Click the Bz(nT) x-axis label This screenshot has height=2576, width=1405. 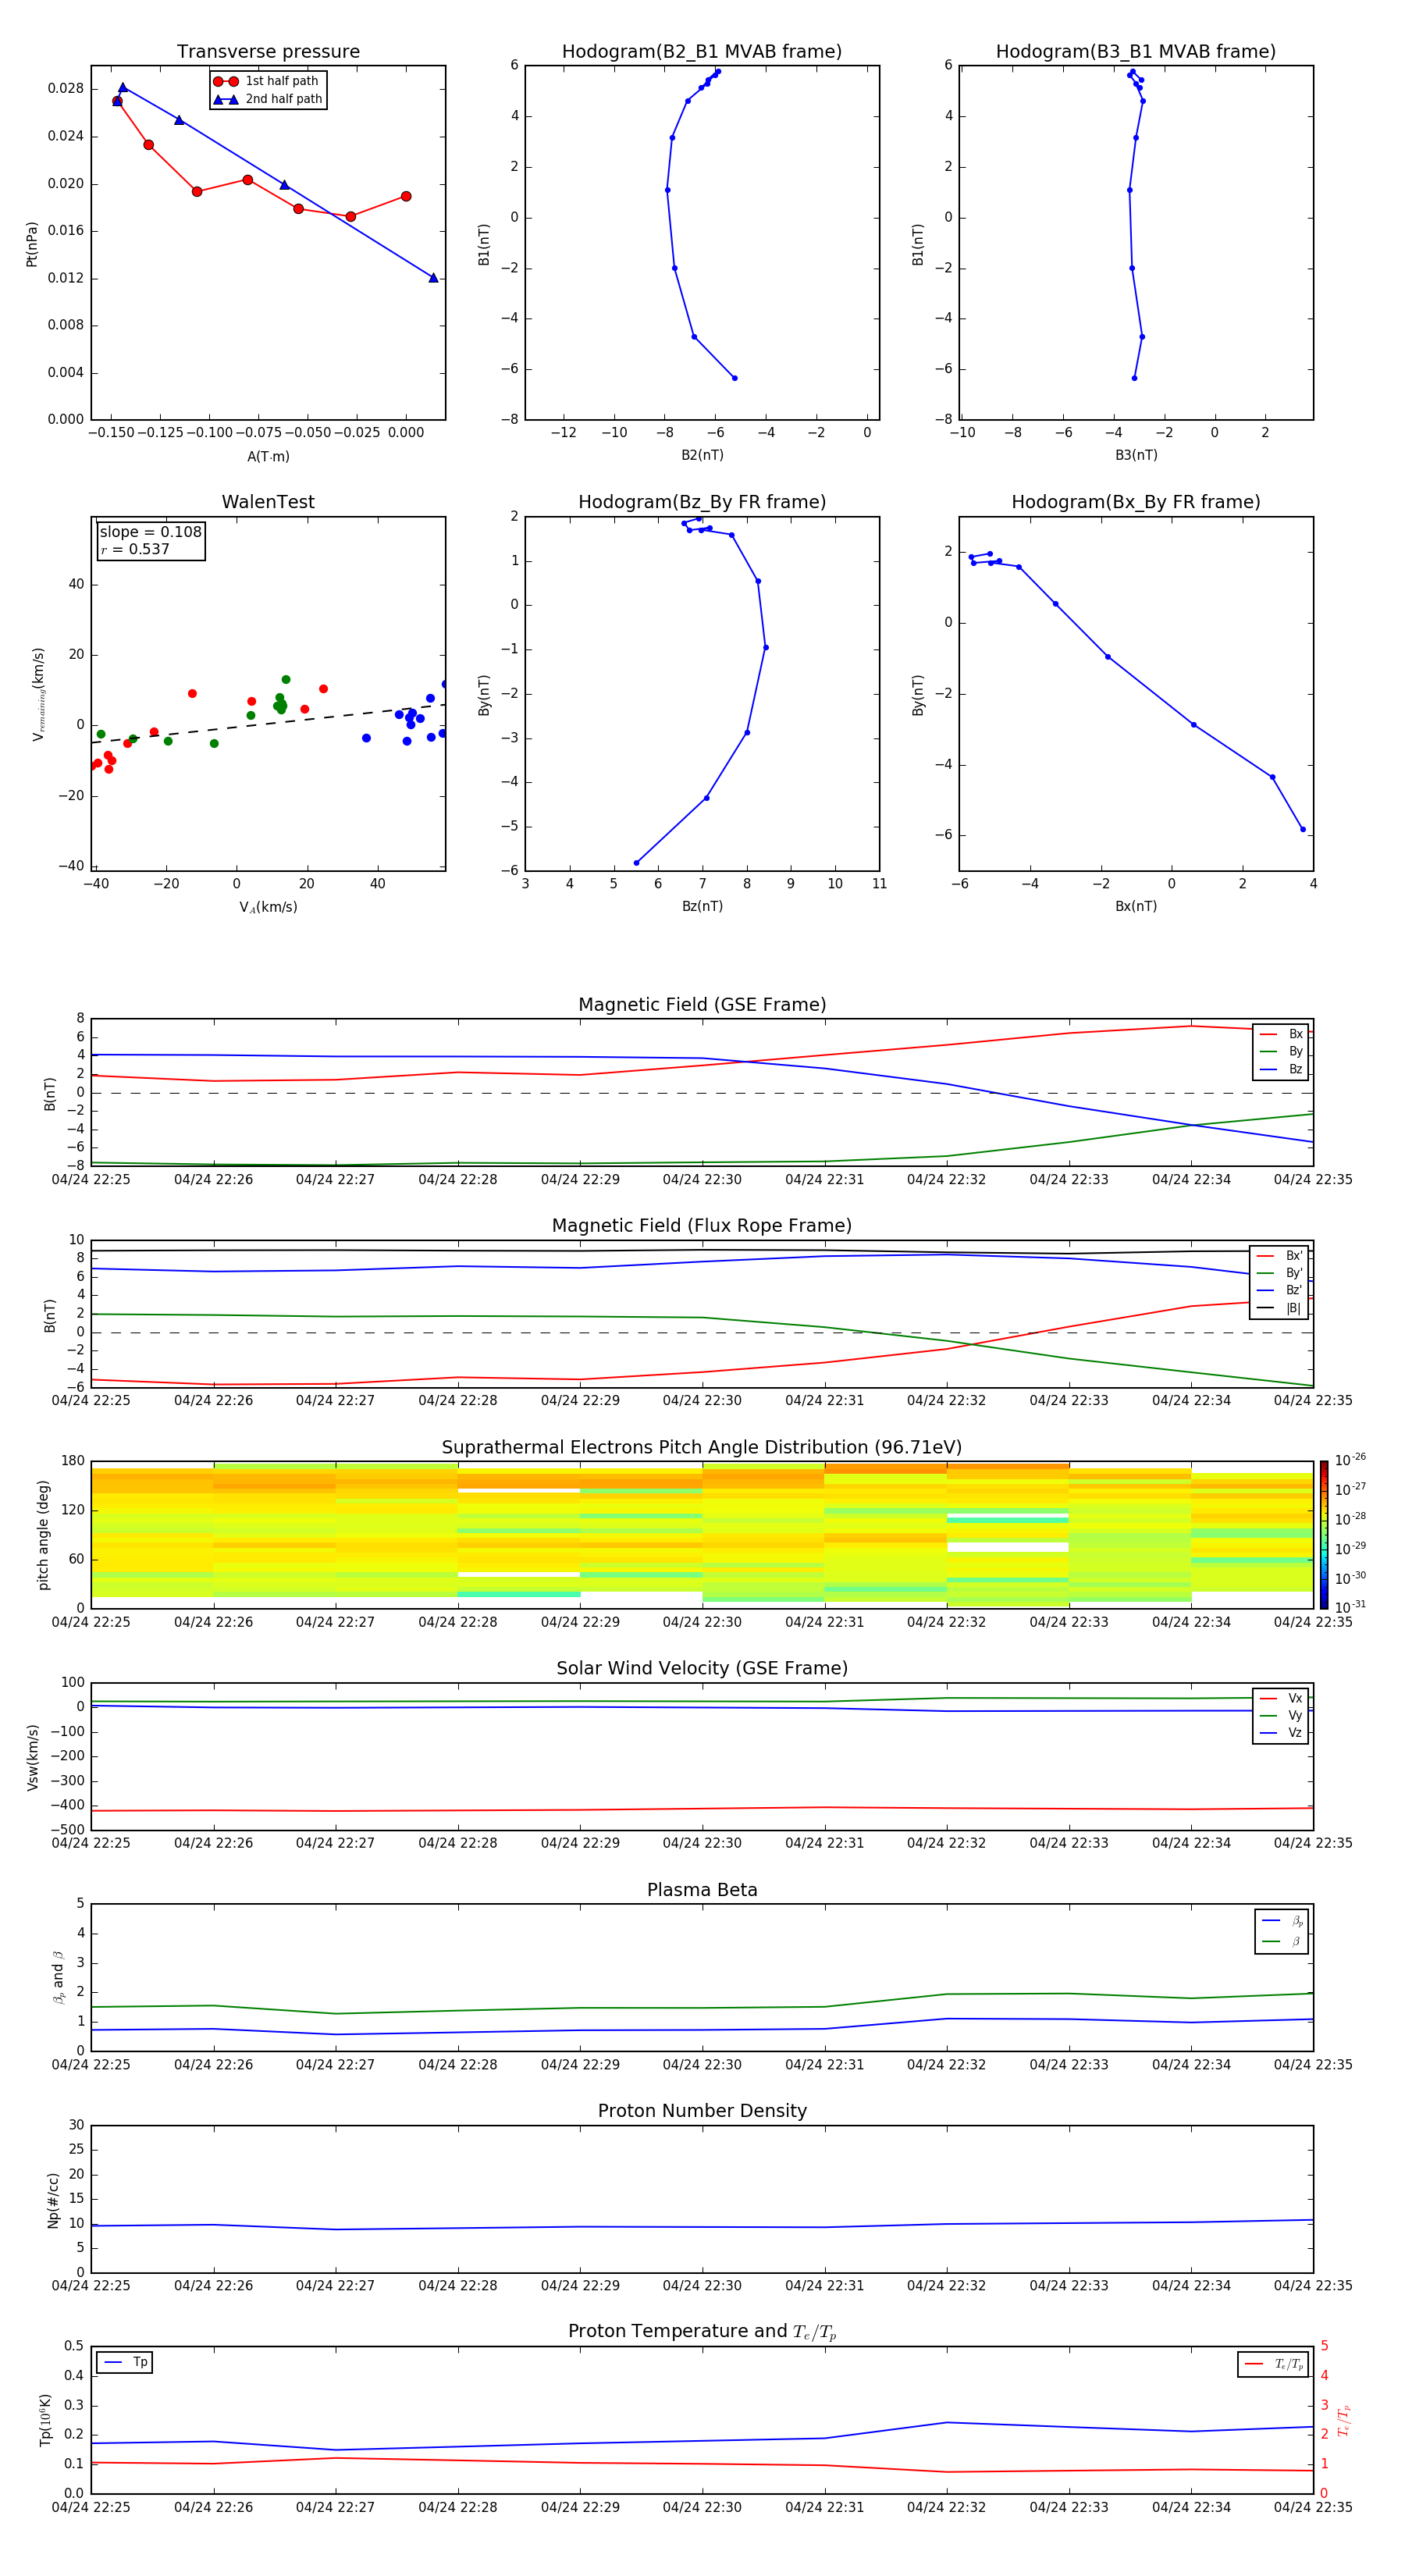702,906
